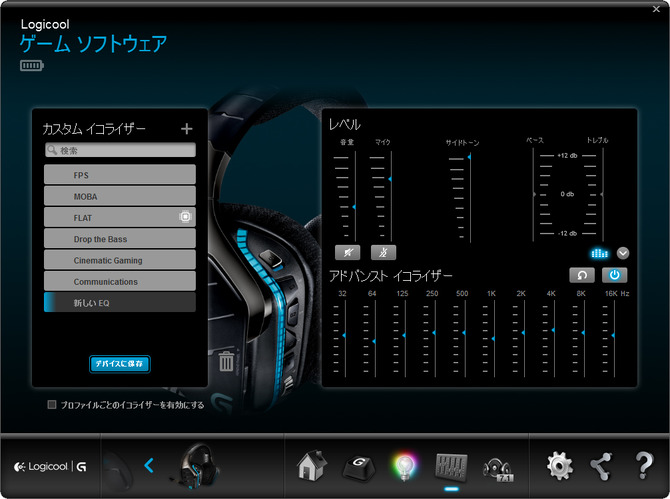The image size is (670, 499).
Task: Select the MOBA equalizer preset
Action: point(120,196)
